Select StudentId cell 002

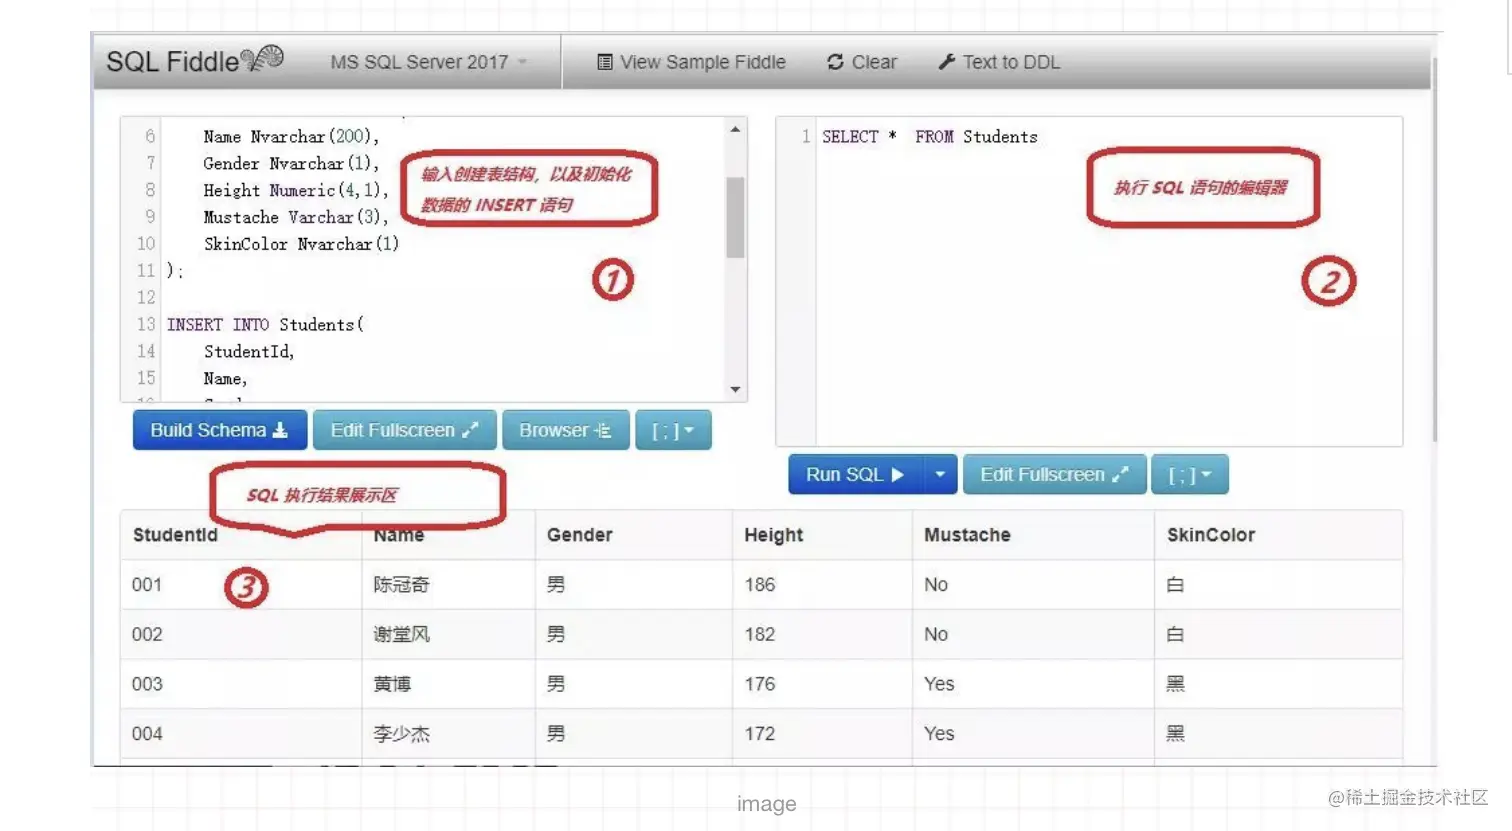pyautogui.click(x=147, y=635)
